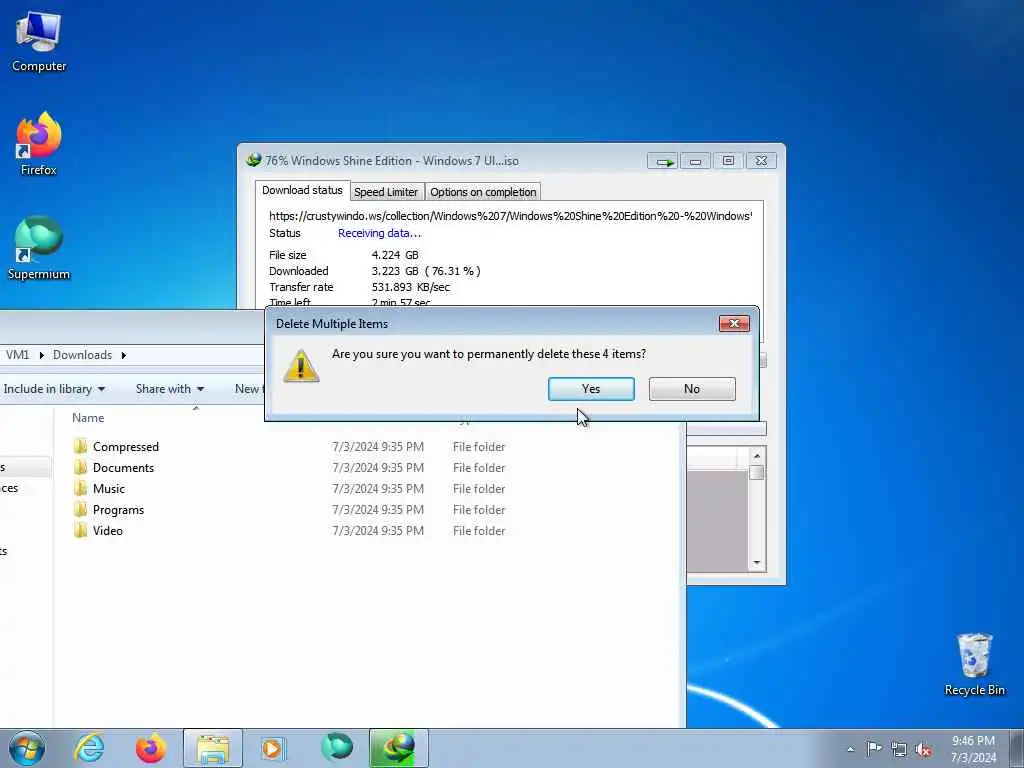
Task: Open Supermium from the taskbar
Action: [x=337, y=748]
